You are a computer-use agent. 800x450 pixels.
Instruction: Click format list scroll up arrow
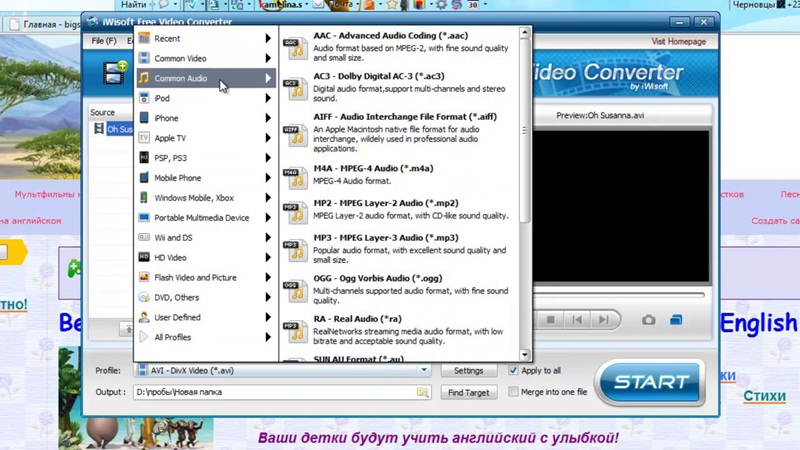(524, 33)
